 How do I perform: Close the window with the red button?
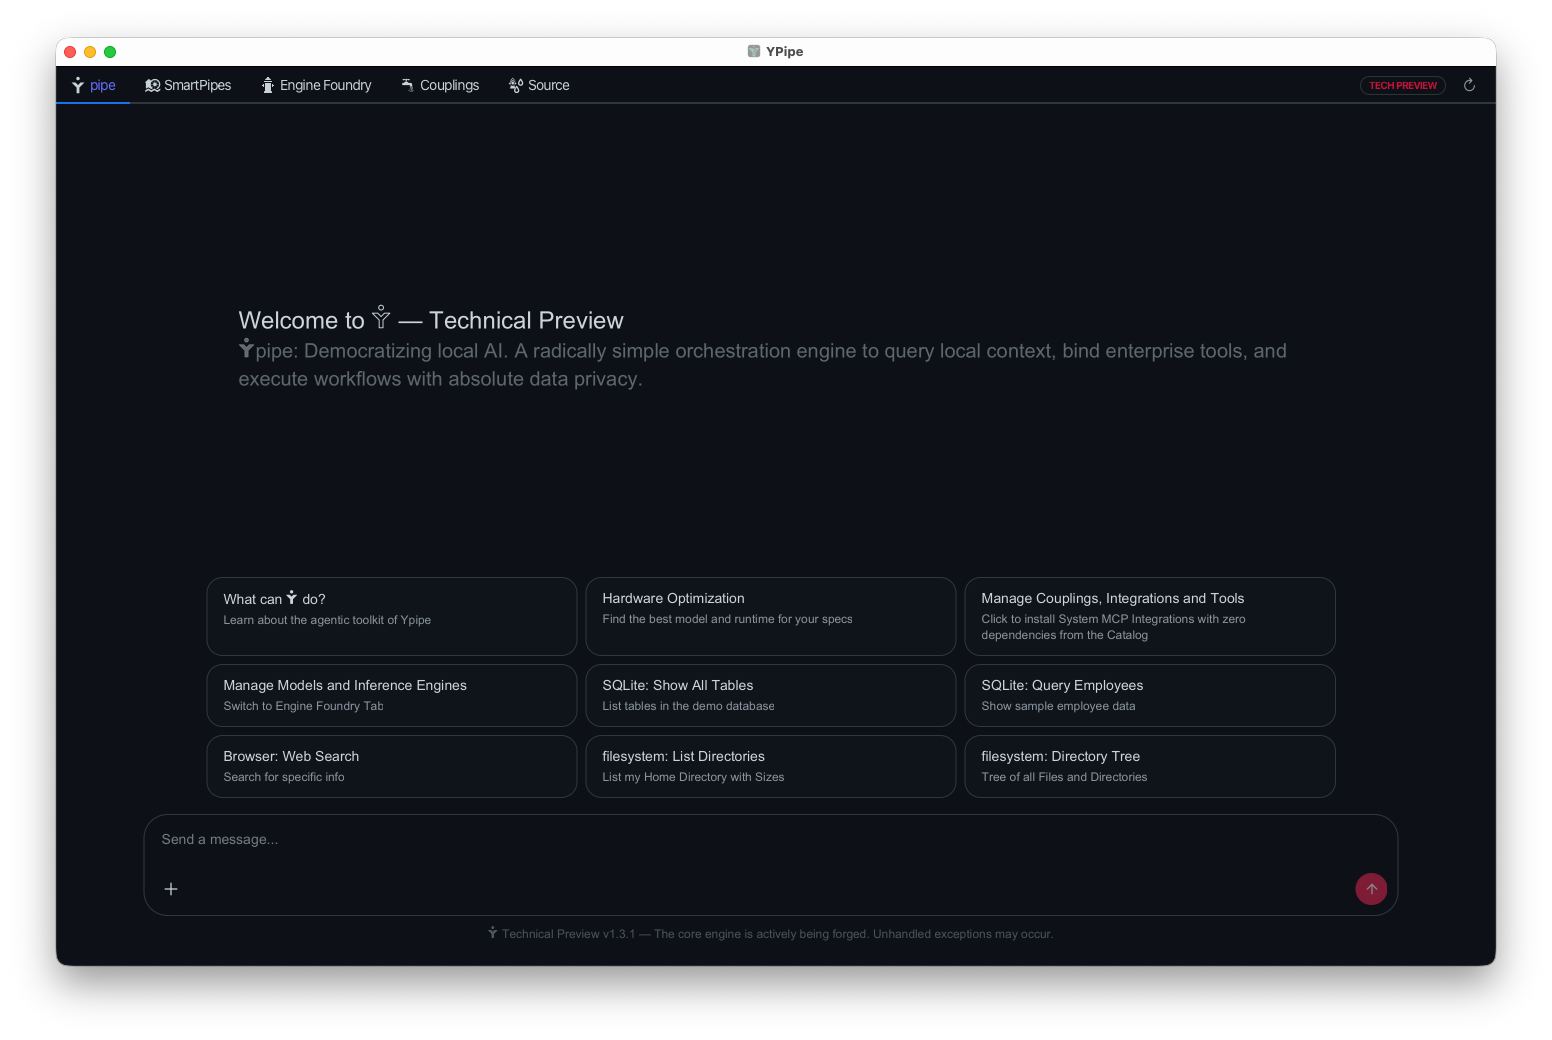pyautogui.click(x=70, y=52)
